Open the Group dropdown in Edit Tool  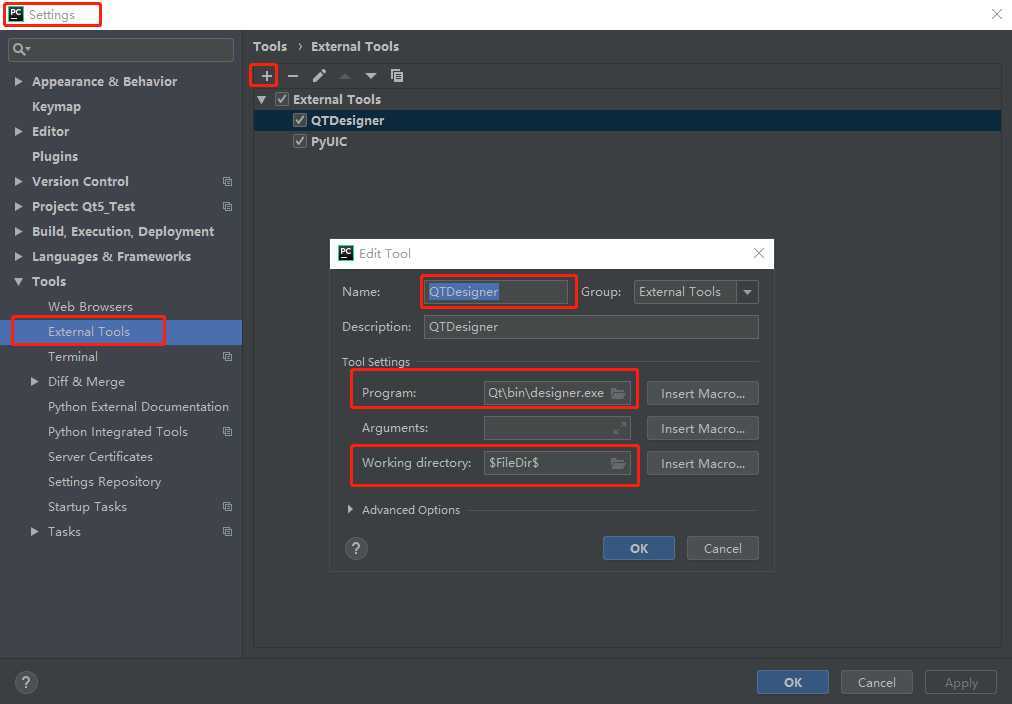[x=747, y=292]
